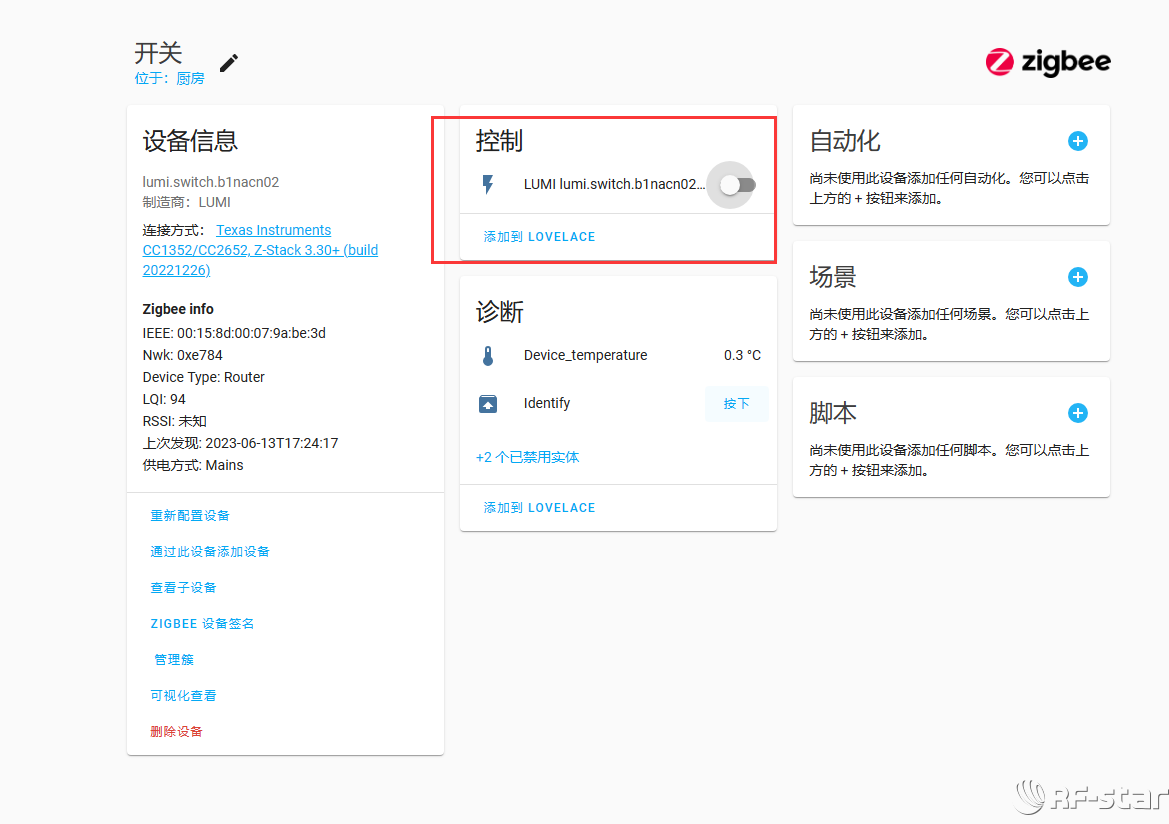Click the lightning bolt icon beside the switch entity

click(486, 183)
